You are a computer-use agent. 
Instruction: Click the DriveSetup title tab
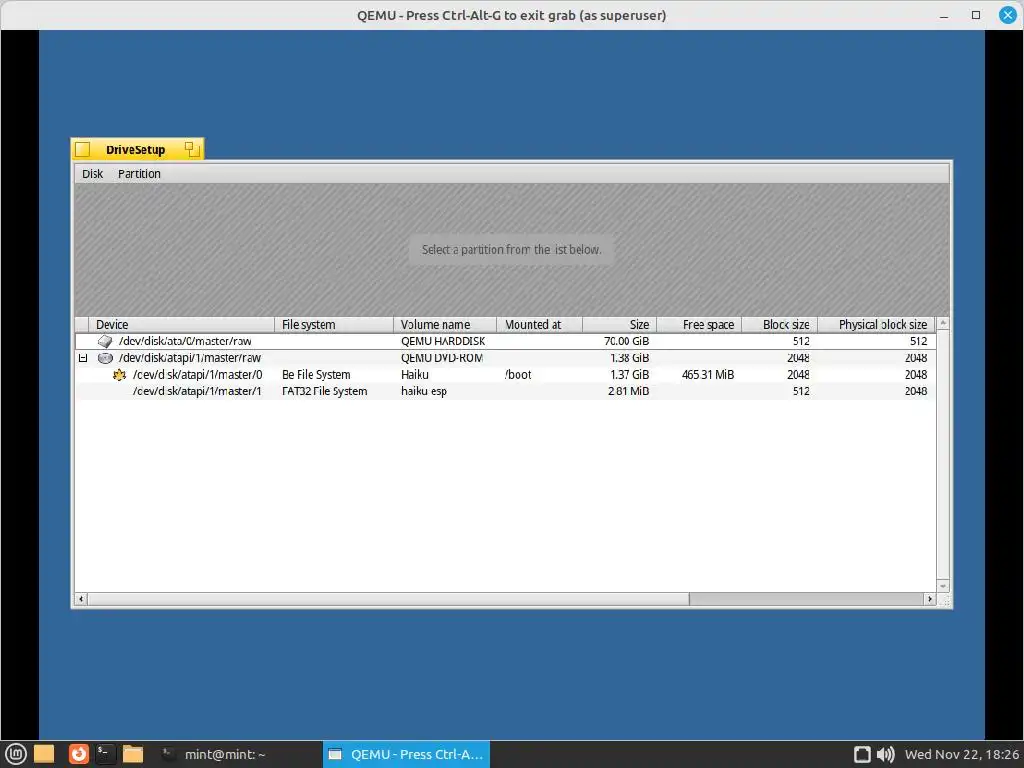pos(135,150)
